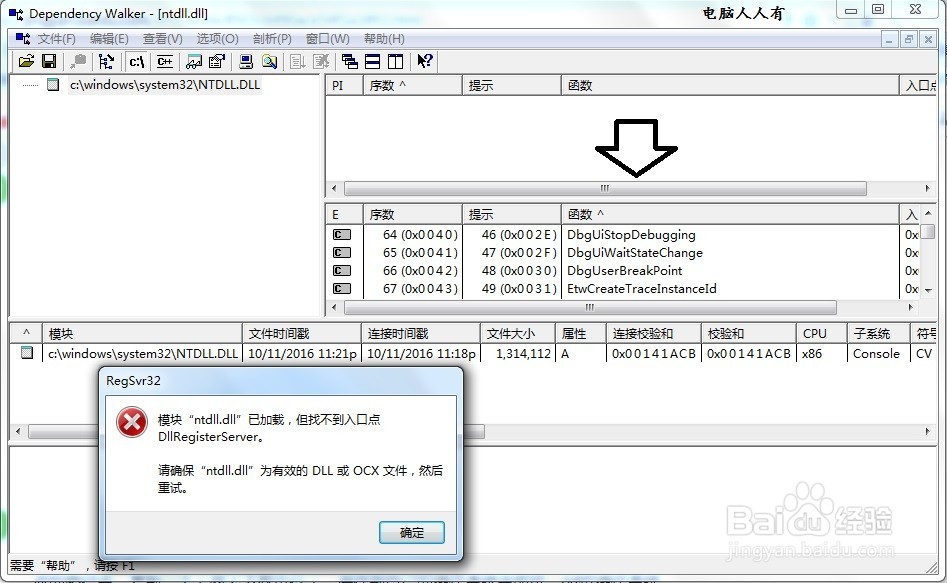Viewport: 947px width, 583px height.
Task: Restore the inner ntdll.dll child window
Action: 908,39
